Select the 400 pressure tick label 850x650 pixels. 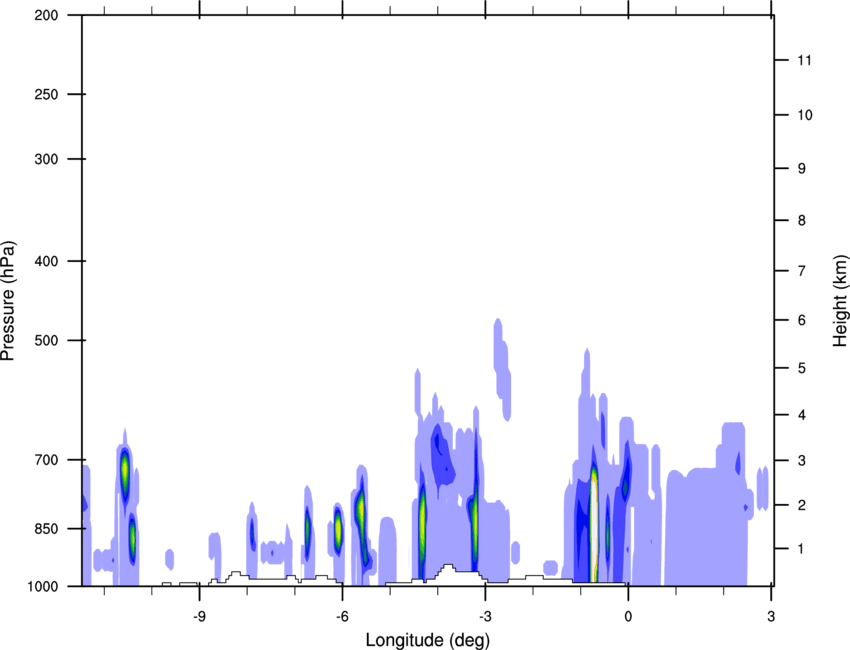pos(46,261)
